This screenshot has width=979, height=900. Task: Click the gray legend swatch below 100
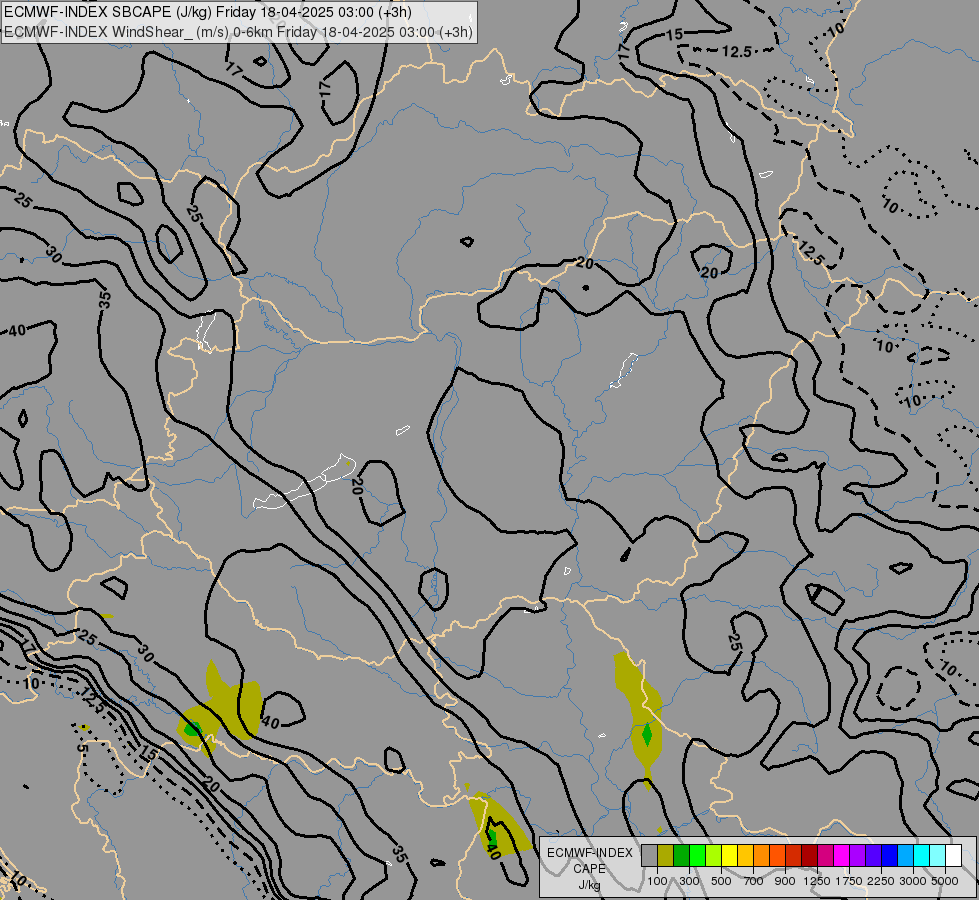pos(649,856)
